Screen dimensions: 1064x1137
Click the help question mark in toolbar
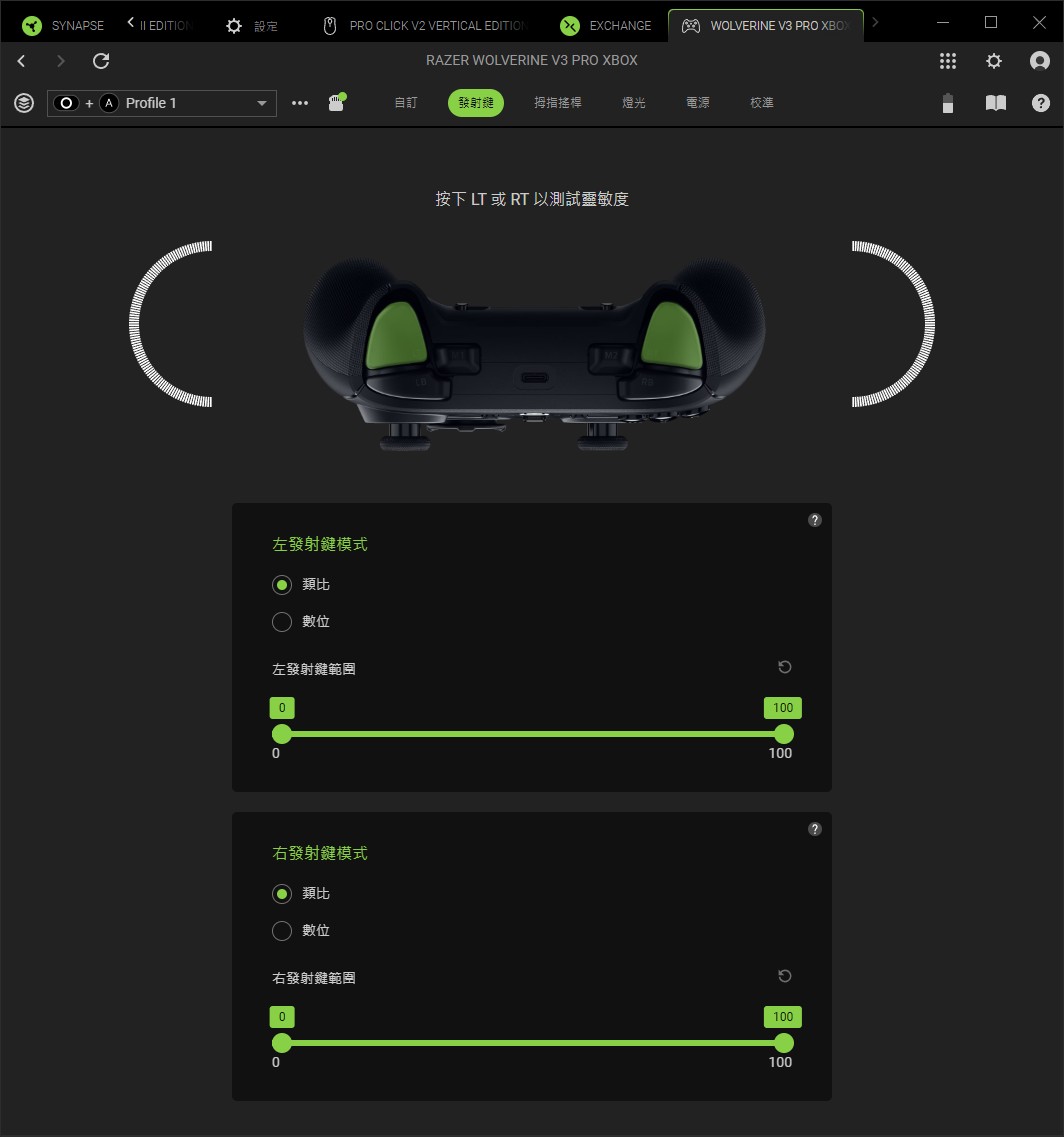pyautogui.click(x=1040, y=103)
